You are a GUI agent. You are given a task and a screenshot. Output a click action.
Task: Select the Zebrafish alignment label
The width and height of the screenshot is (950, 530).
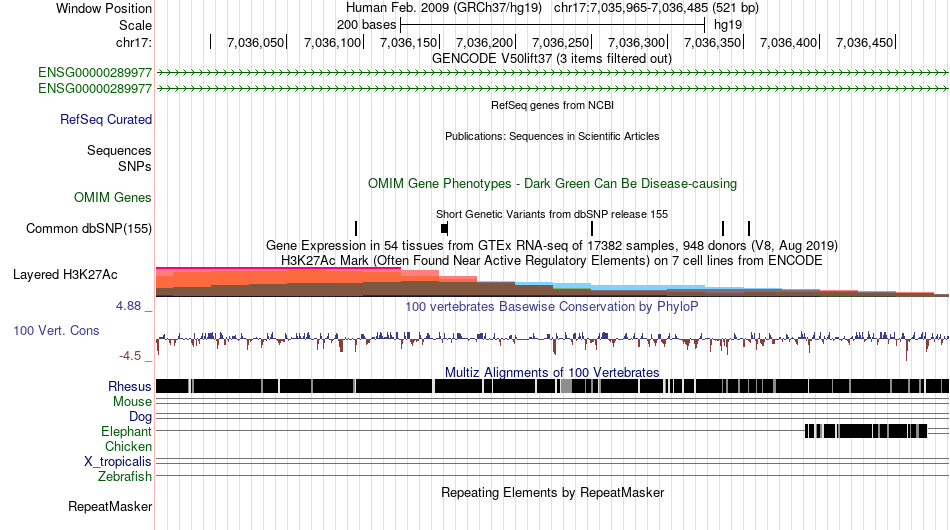click(125, 477)
